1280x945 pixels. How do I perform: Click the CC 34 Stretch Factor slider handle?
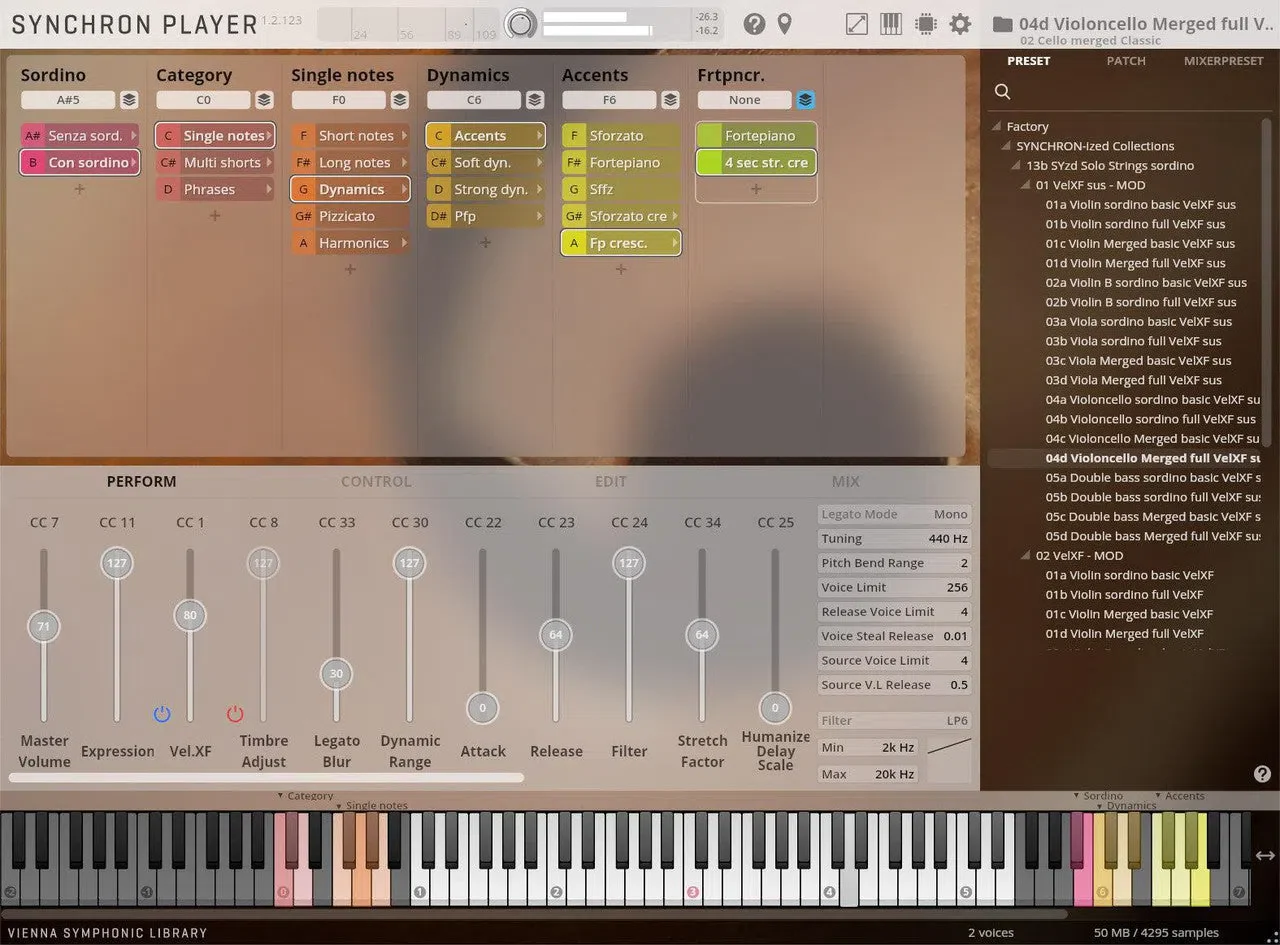point(702,635)
